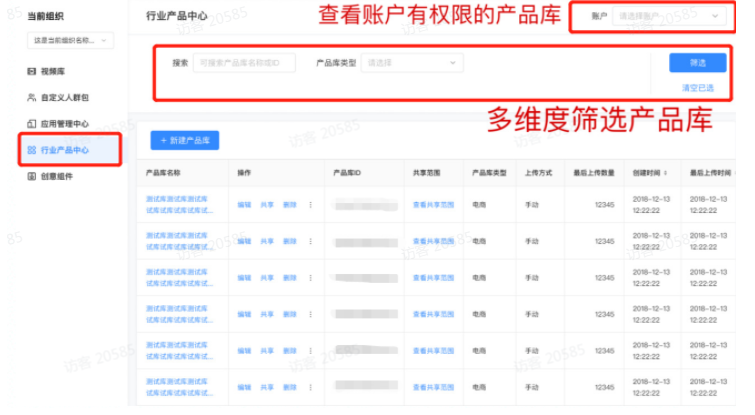Click 共享 in the fifth table row
This screenshot has height=415, width=755.
click(267, 351)
